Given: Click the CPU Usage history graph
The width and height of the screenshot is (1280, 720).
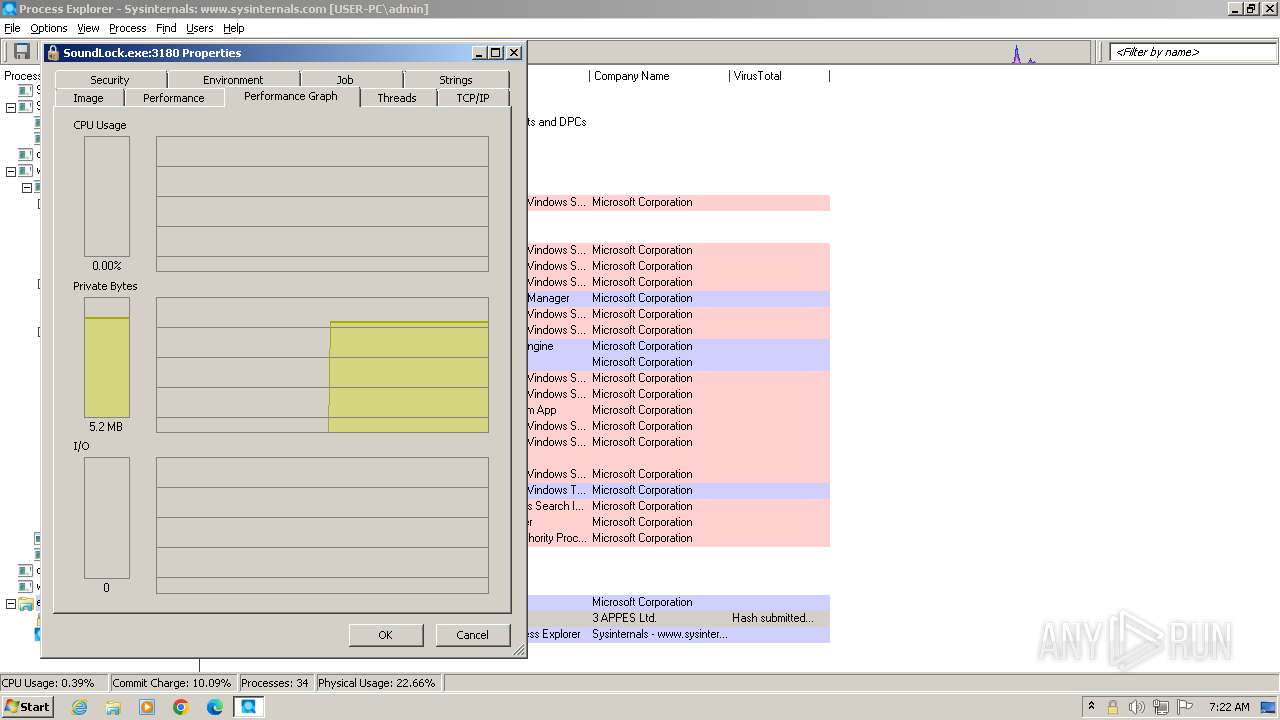Looking at the screenshot, I should click(322, 204).
